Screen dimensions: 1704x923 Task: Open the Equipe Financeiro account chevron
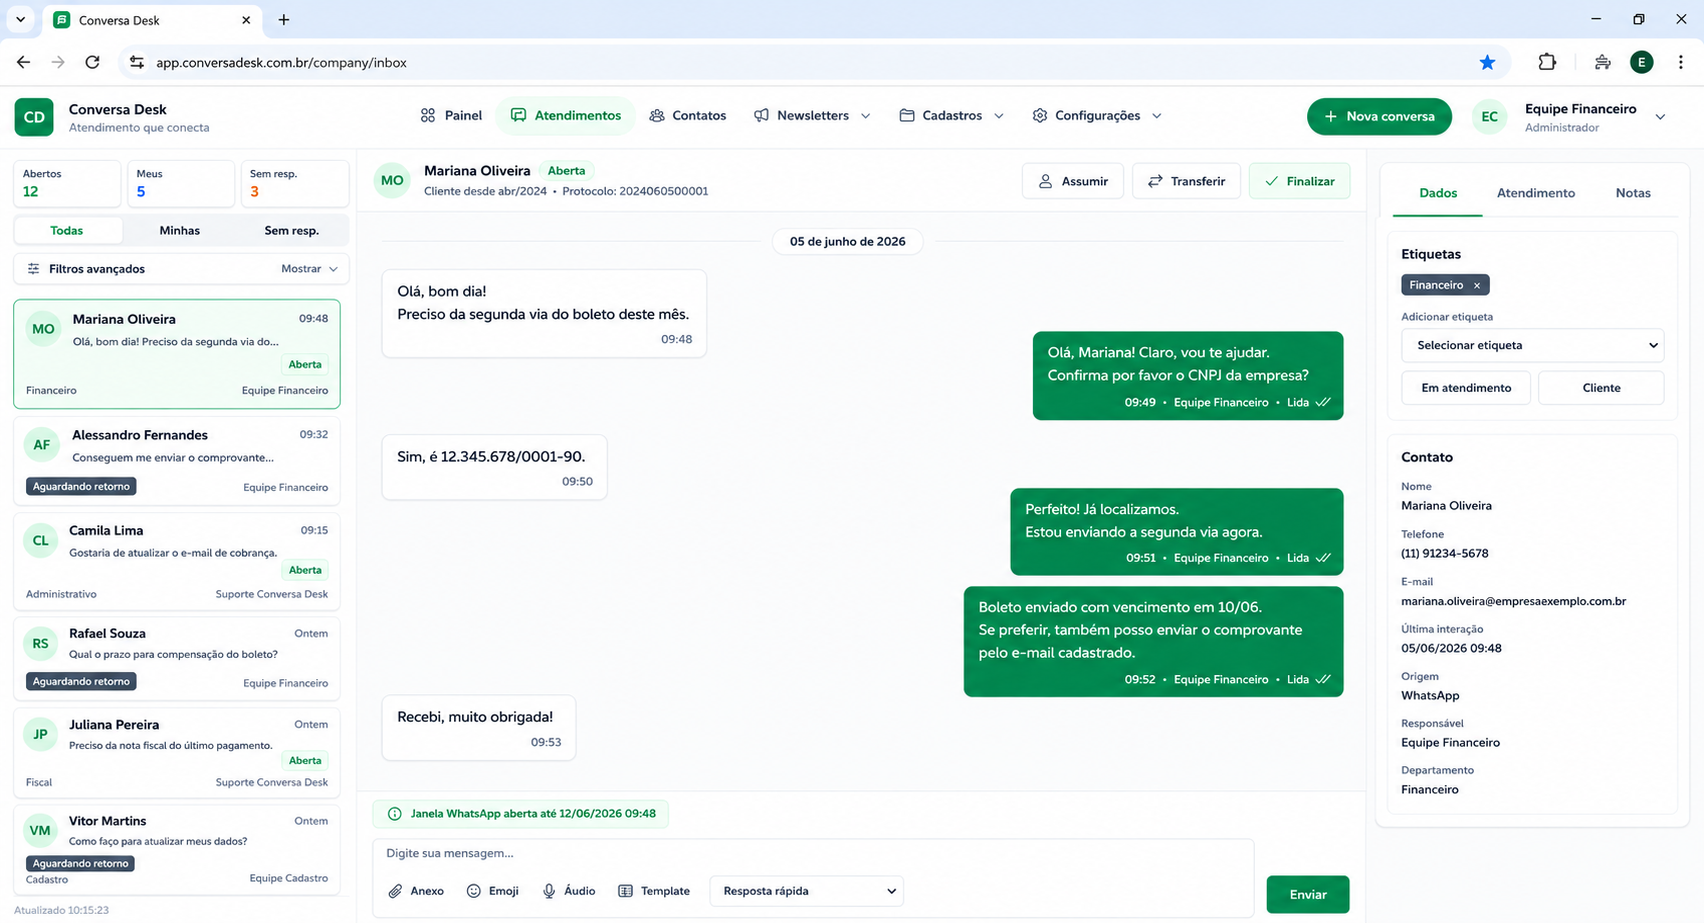[x=1660, y=117]
